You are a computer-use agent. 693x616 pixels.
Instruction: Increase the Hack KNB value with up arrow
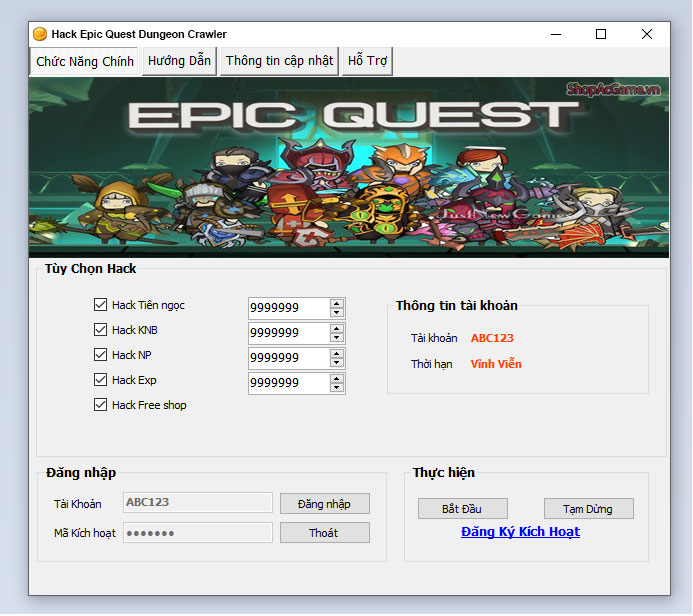(337, 329)
